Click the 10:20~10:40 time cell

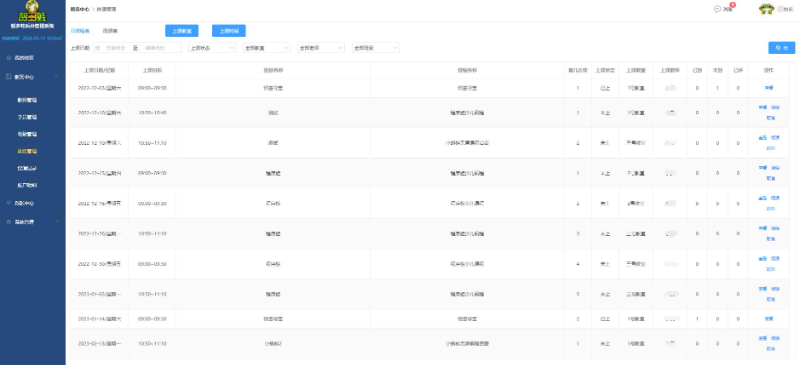[x=152, y=113]
